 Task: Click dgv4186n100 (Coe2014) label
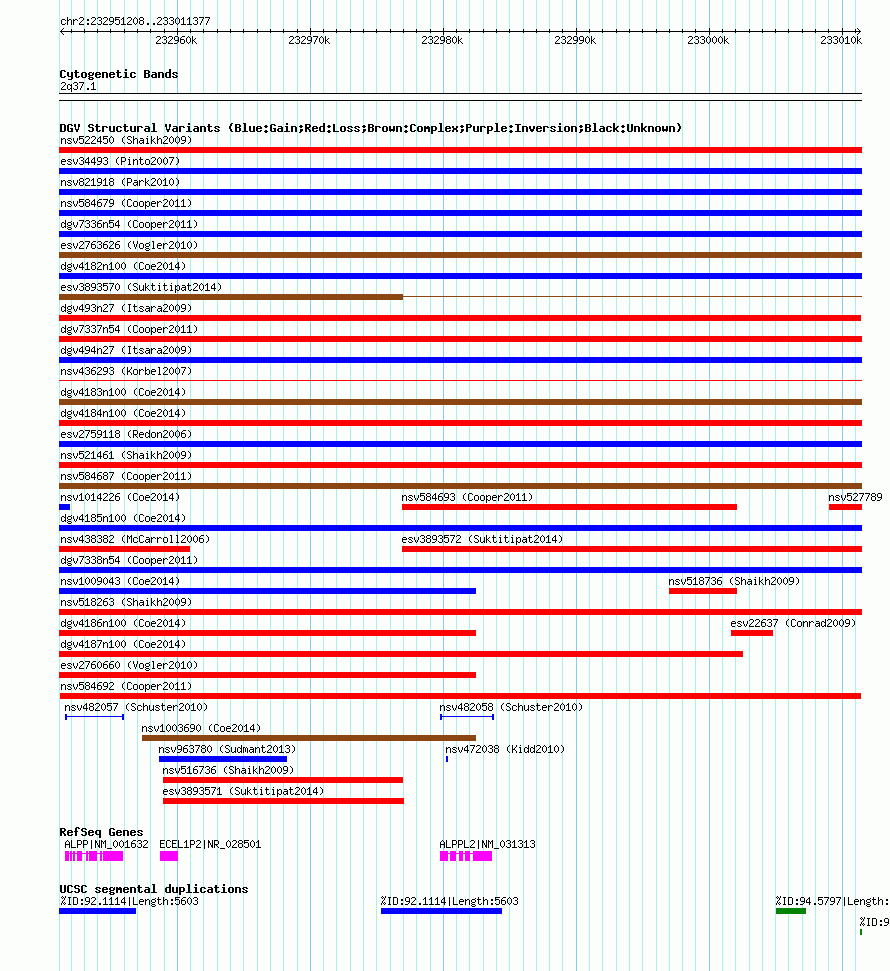pos(123,624)
